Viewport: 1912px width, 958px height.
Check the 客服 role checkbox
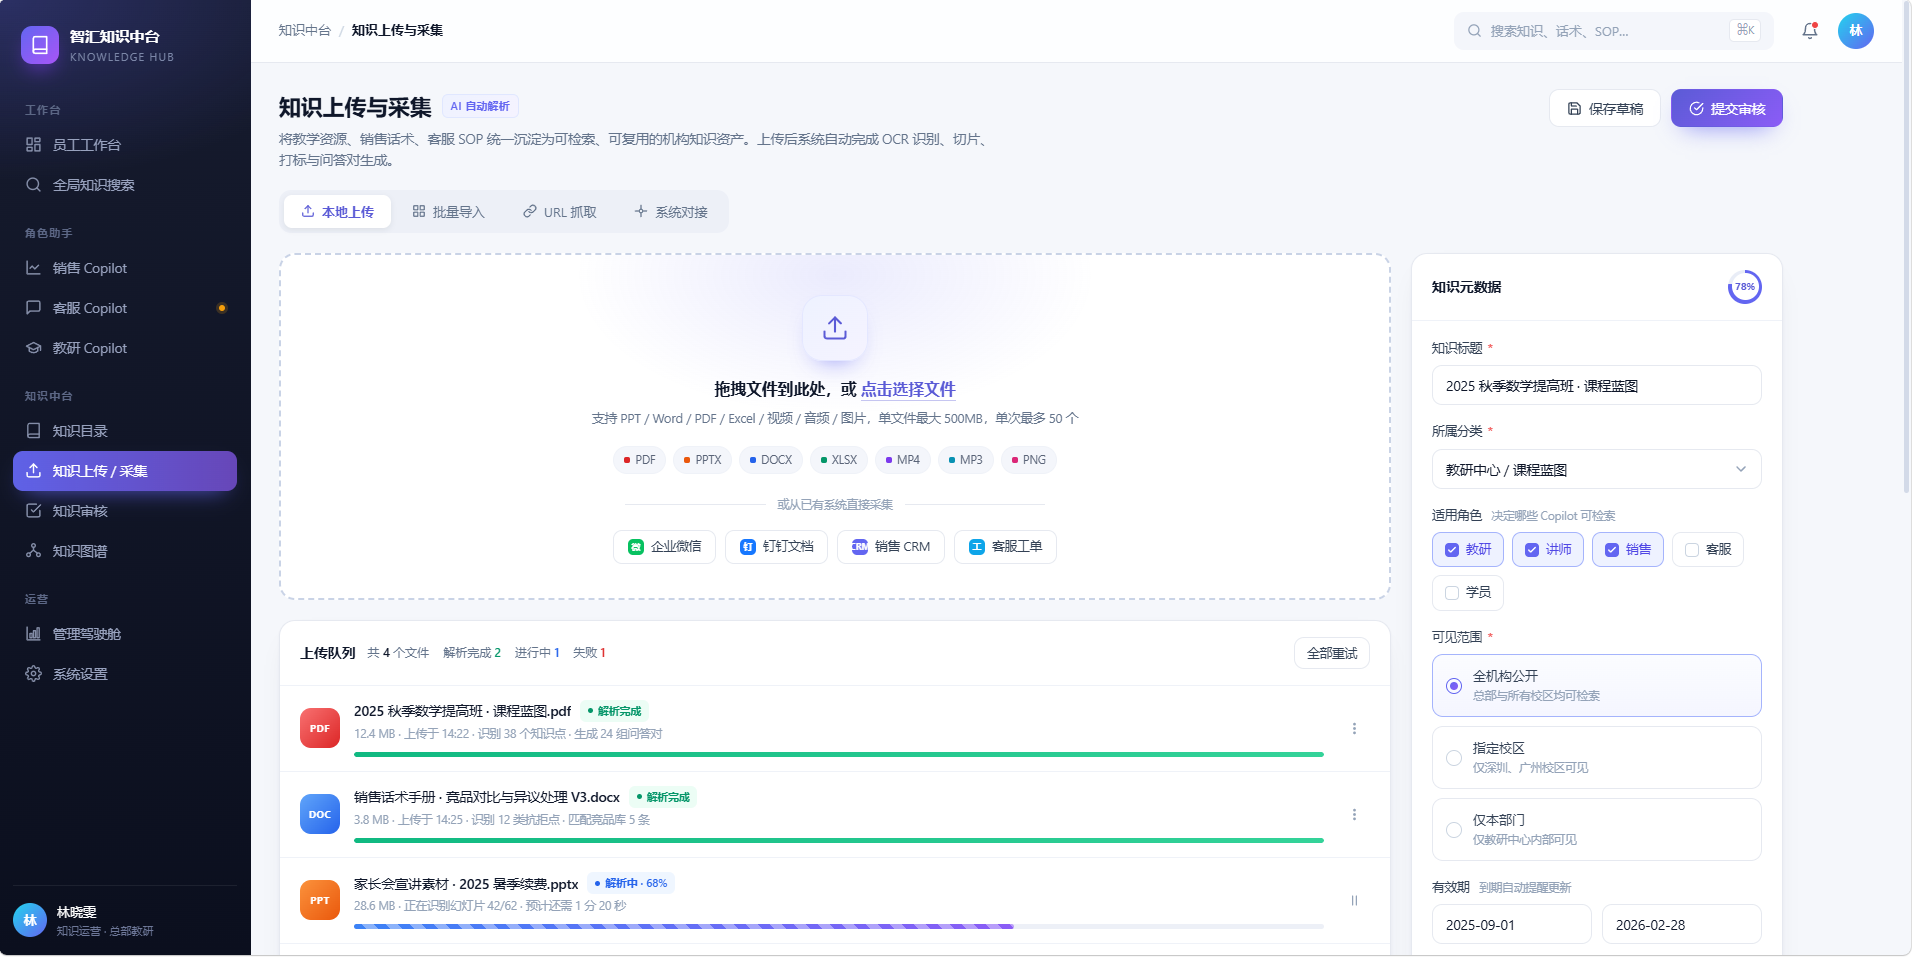[1692, 550]
